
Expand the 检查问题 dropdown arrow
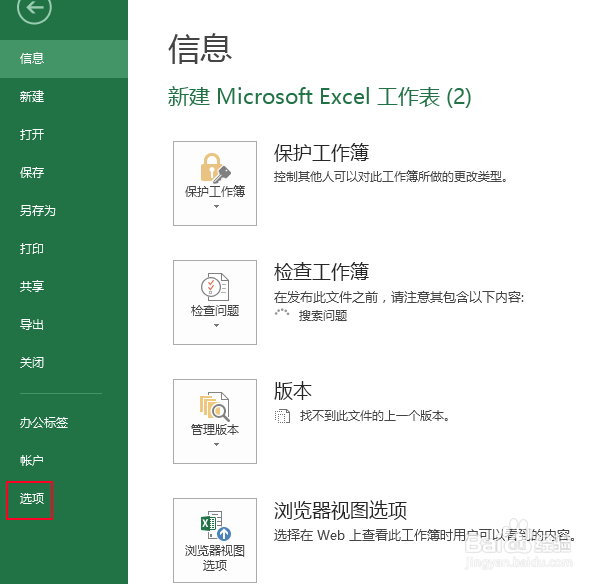[216, 325]
